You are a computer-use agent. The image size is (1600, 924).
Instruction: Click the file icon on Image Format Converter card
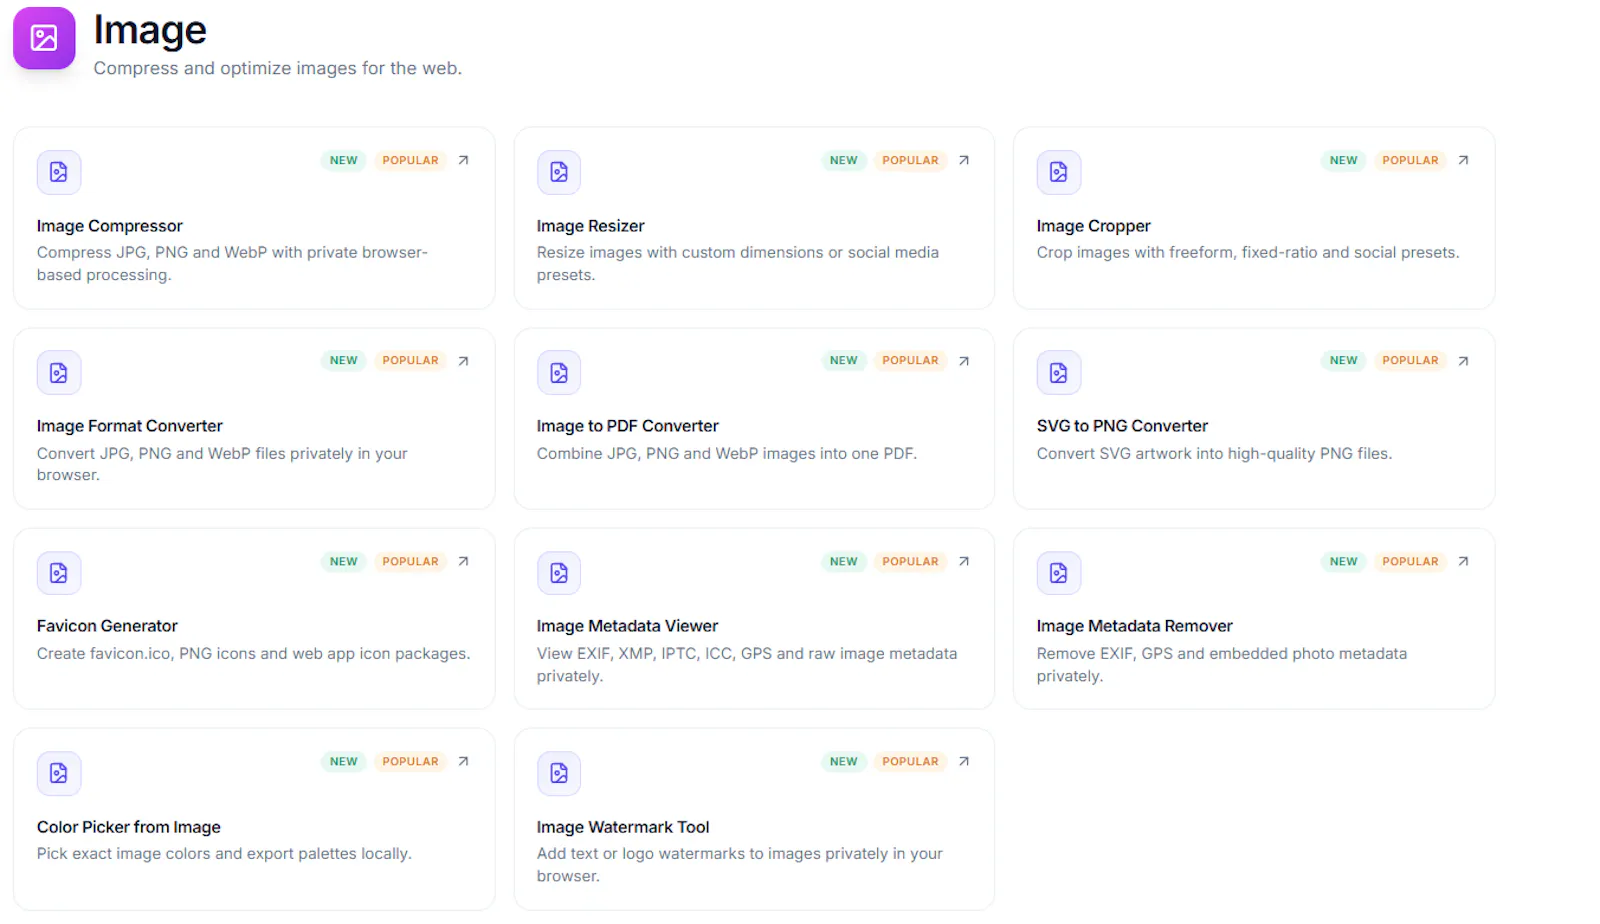[59, 373]
